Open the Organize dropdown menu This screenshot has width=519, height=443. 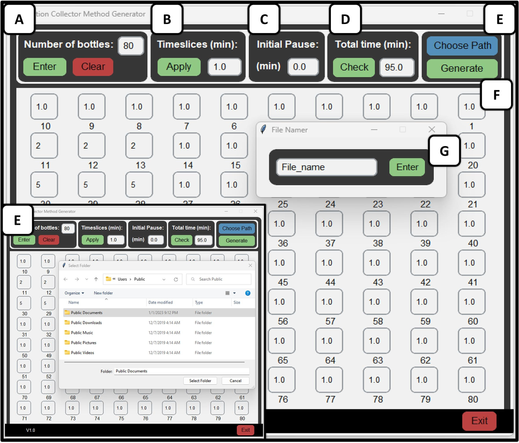[x=74, y=293]
